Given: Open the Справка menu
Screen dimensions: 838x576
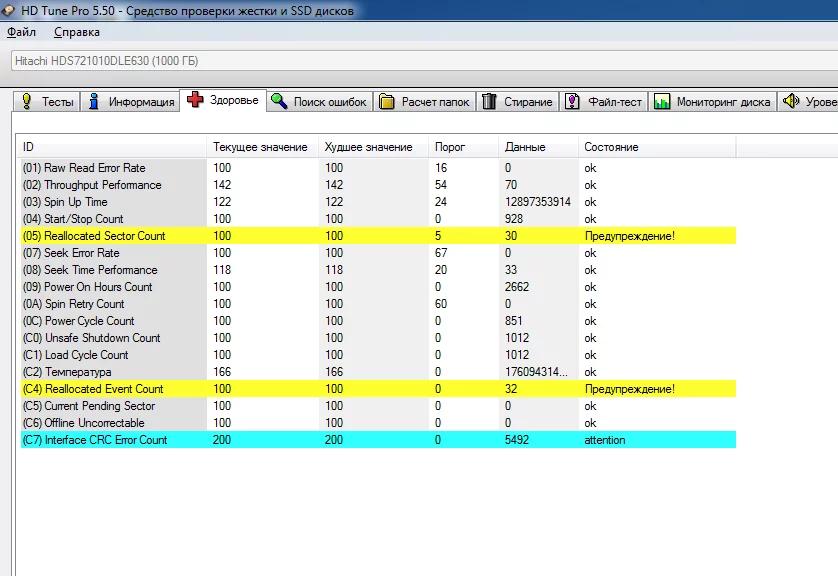Looking at the screenshot, I should [x=77, y=31].
